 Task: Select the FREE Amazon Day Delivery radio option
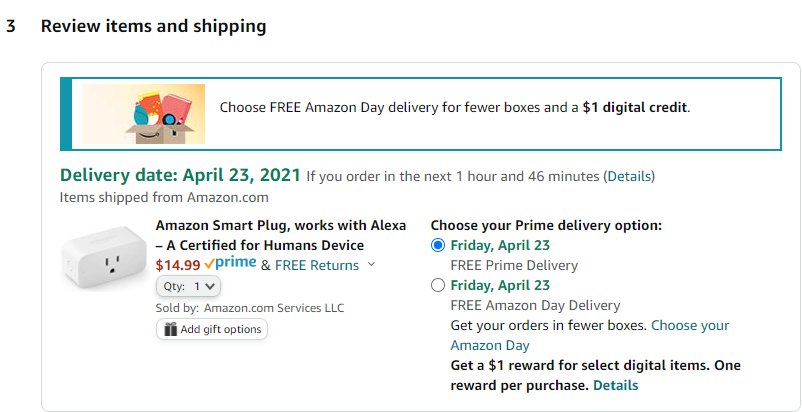[437, 285]
